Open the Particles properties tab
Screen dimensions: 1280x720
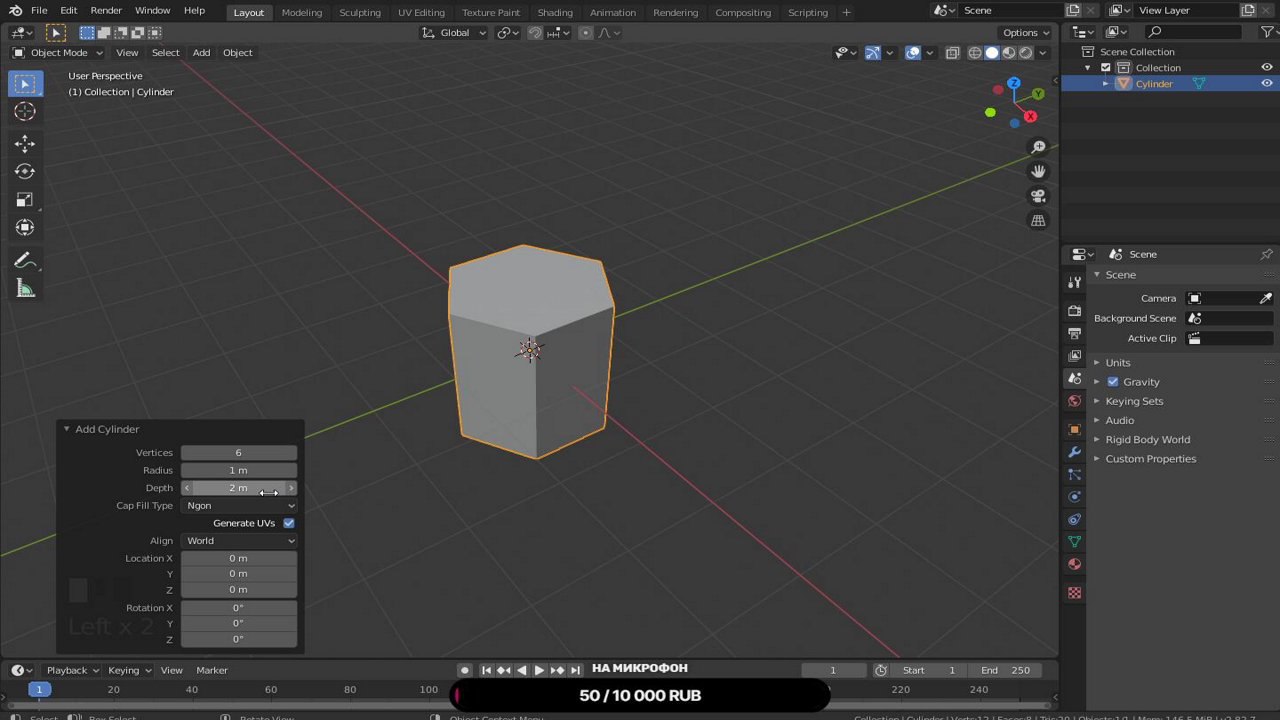(1074, 474)
